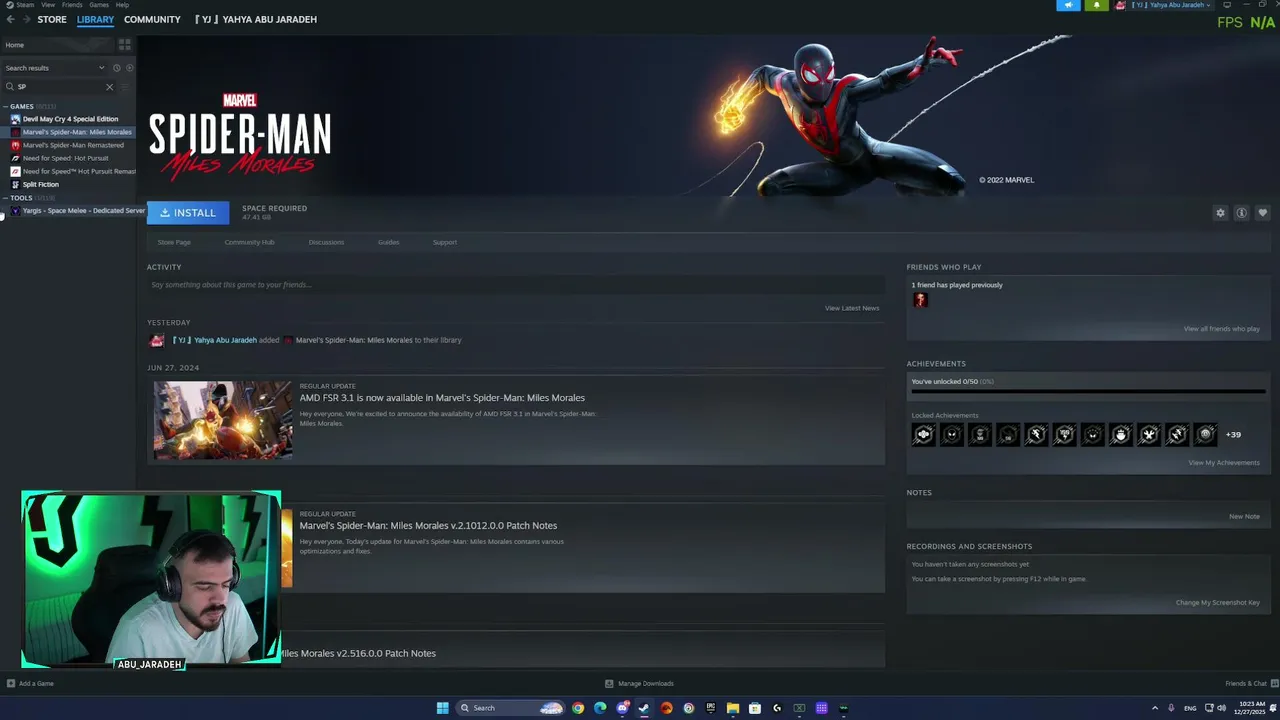Switch to the STORE tab

(52, 19)
